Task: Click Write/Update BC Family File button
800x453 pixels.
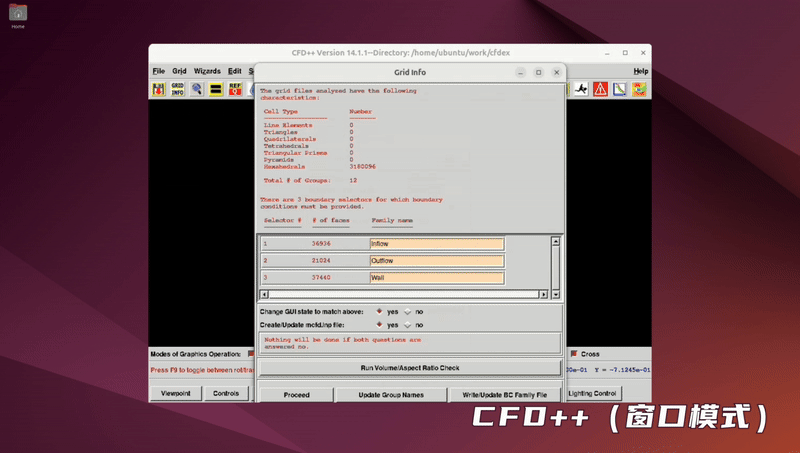Action: pyautogui.click(x=505, y=395)
